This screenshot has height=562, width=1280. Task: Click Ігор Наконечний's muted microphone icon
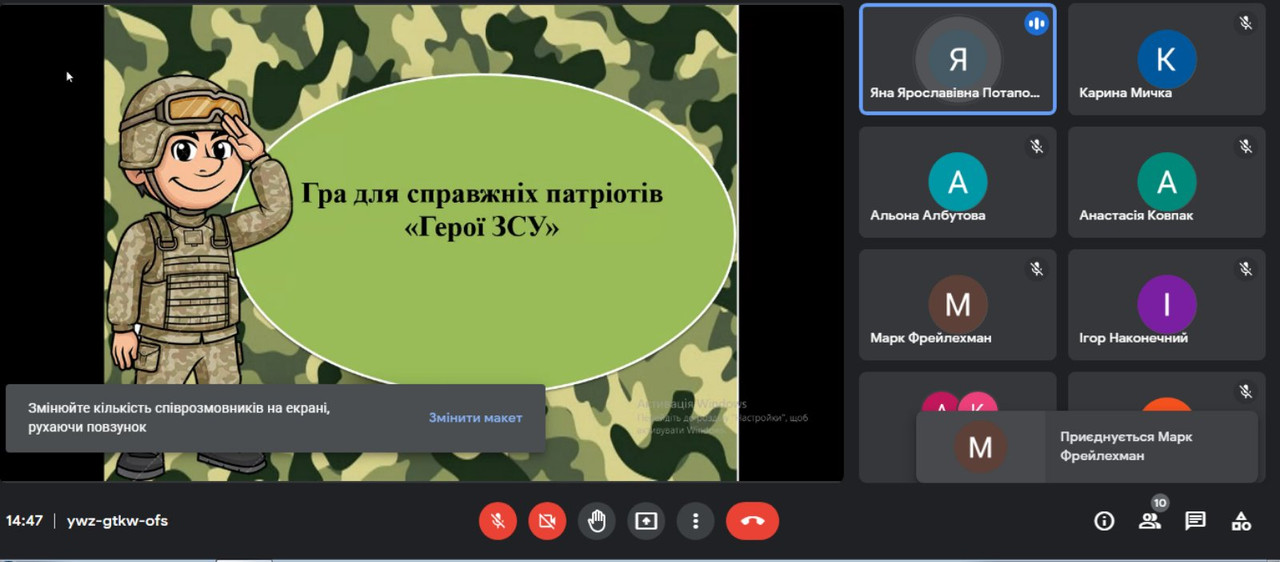1245,269
